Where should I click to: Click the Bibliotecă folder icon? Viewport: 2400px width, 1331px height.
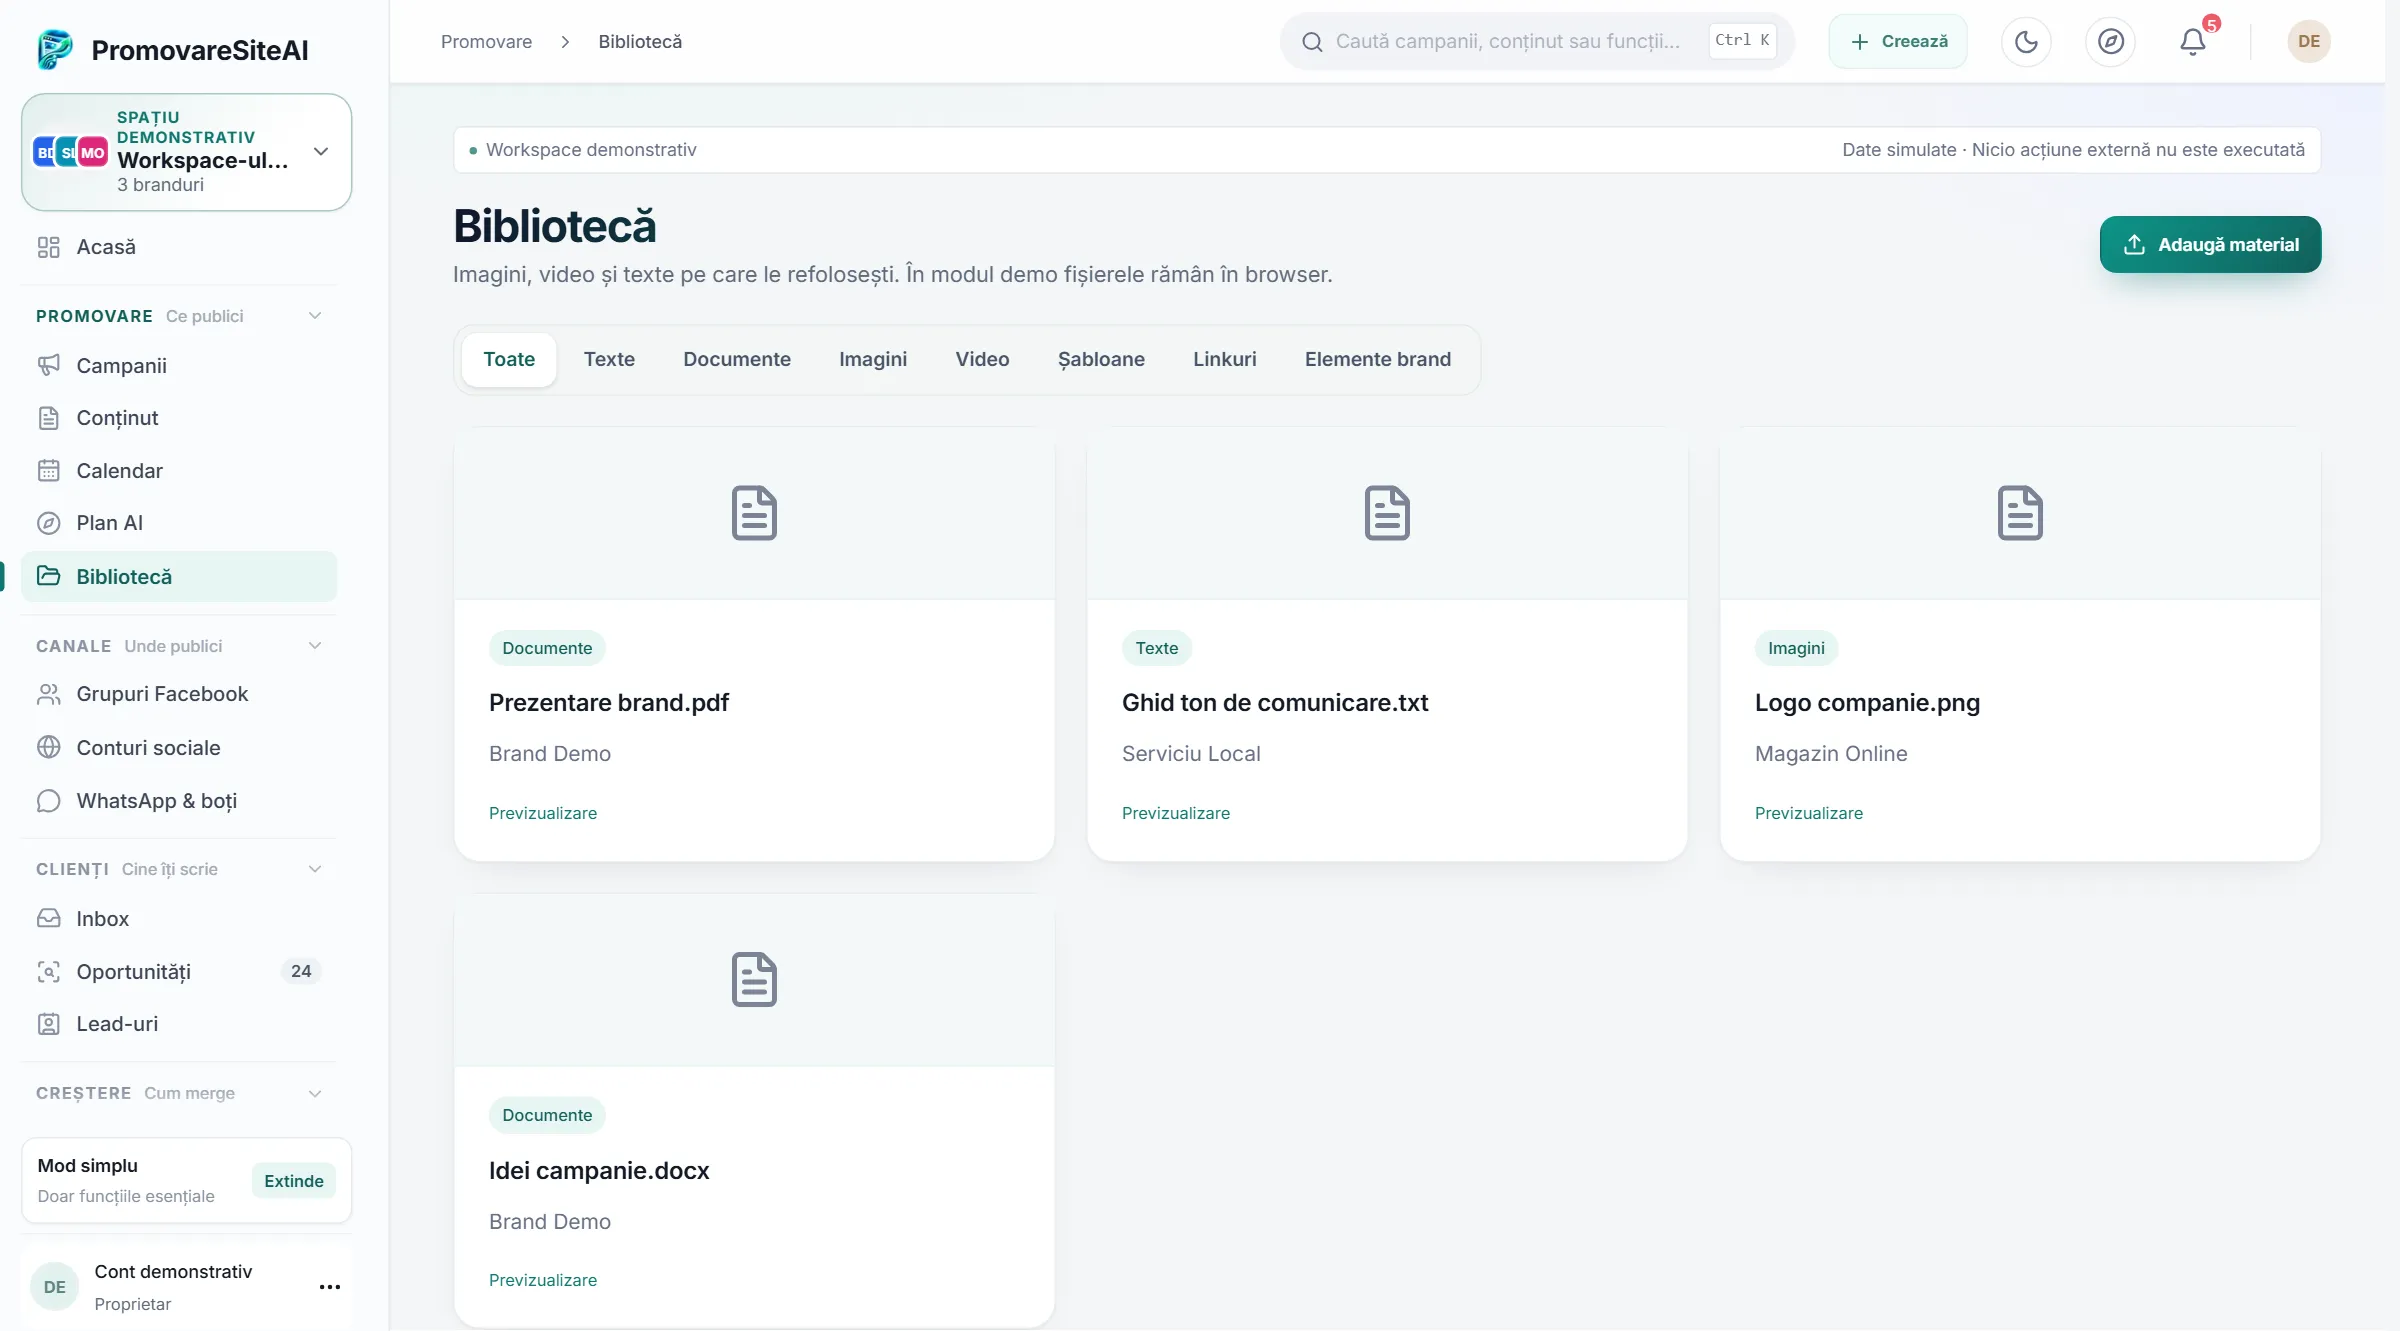[49, 576]
